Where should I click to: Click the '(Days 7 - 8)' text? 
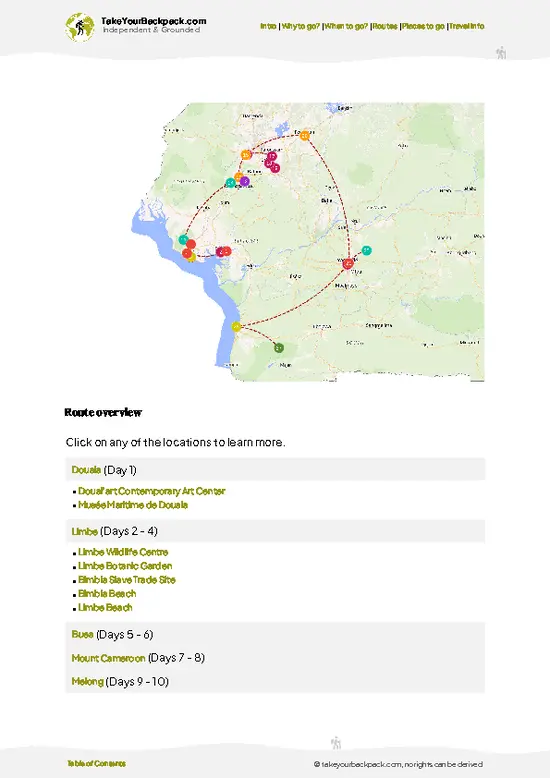tap(176, 658)
